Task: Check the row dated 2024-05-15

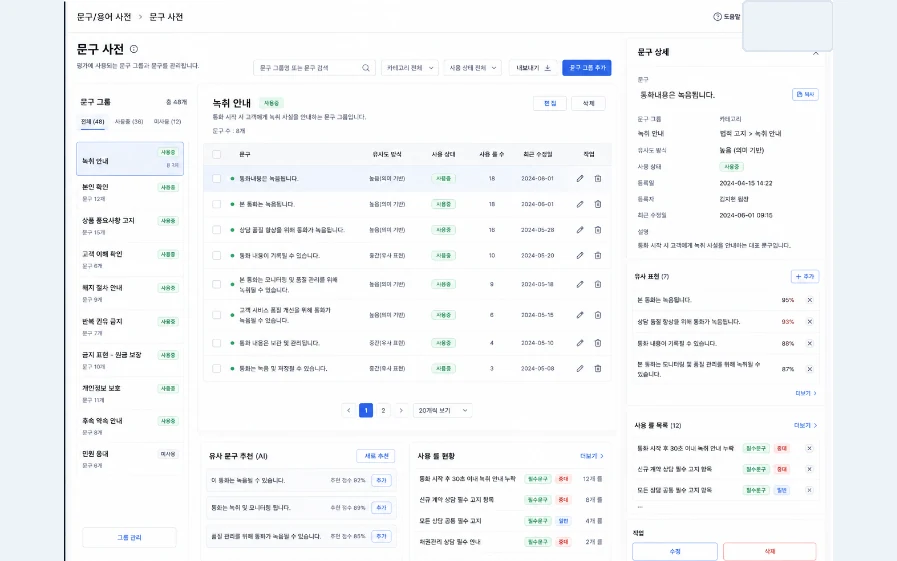Action: 216,315
